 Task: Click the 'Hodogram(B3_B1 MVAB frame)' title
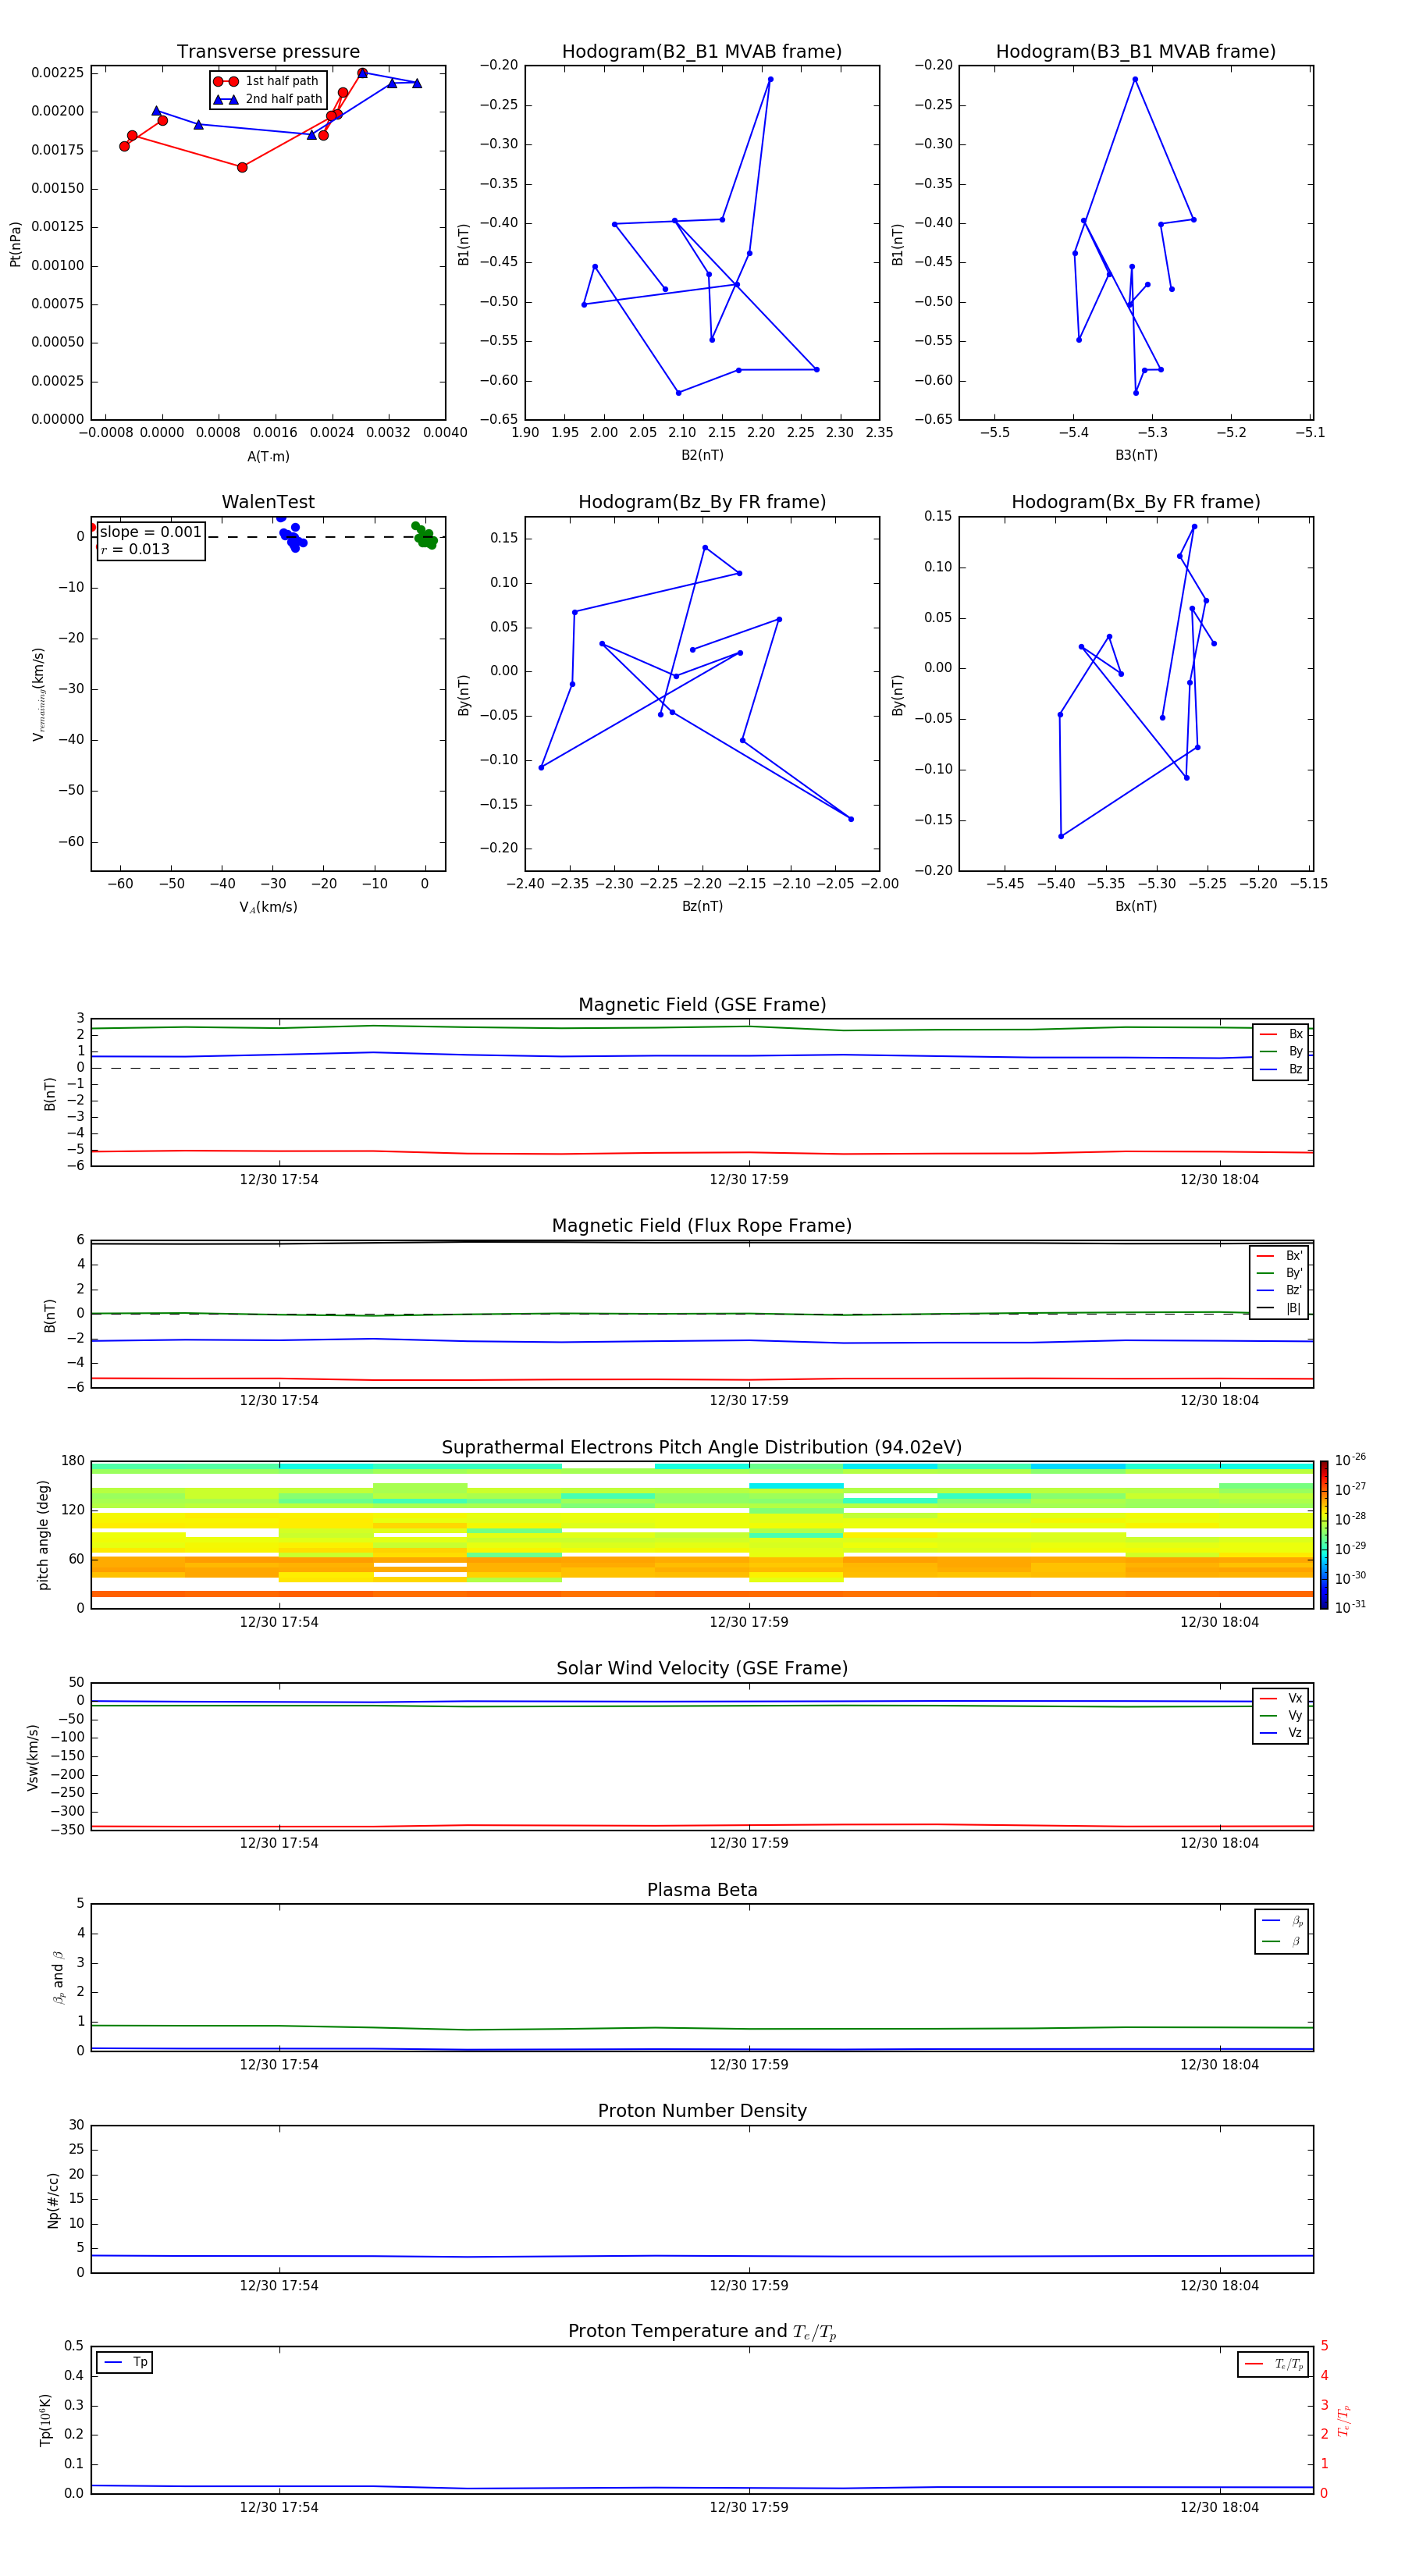tap(1136, 52)
